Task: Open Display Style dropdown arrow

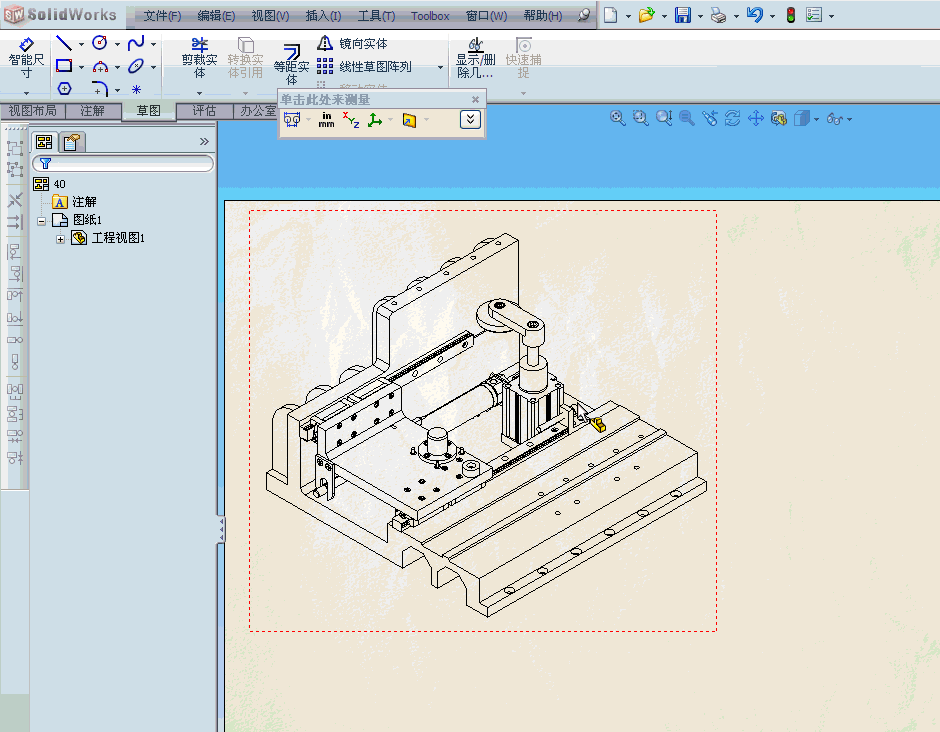Action: click(x=816, y=119)
